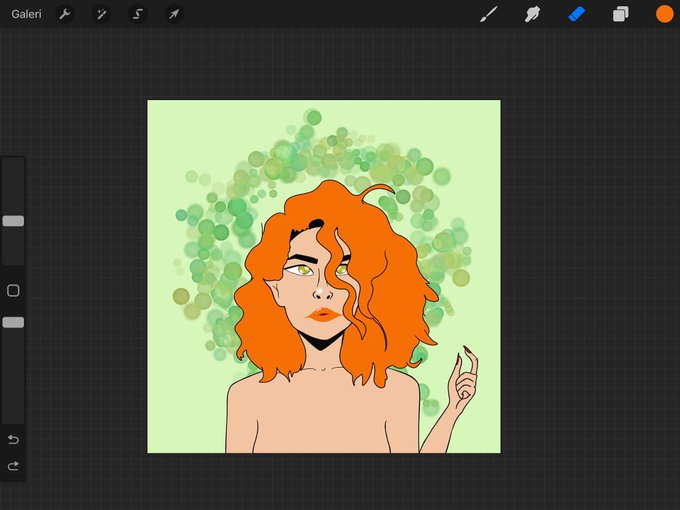Open the Actions wrench menu
Image resolution: width=680 pixels, height=510 pixels.
pyautogui.click(x=65, y=14)
